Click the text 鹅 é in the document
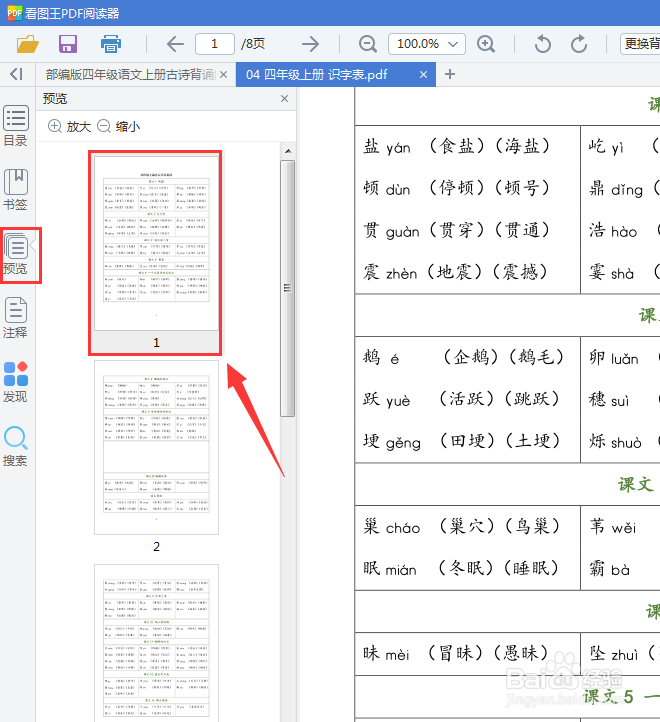This screenshot has height=722, width=660. 381,358
